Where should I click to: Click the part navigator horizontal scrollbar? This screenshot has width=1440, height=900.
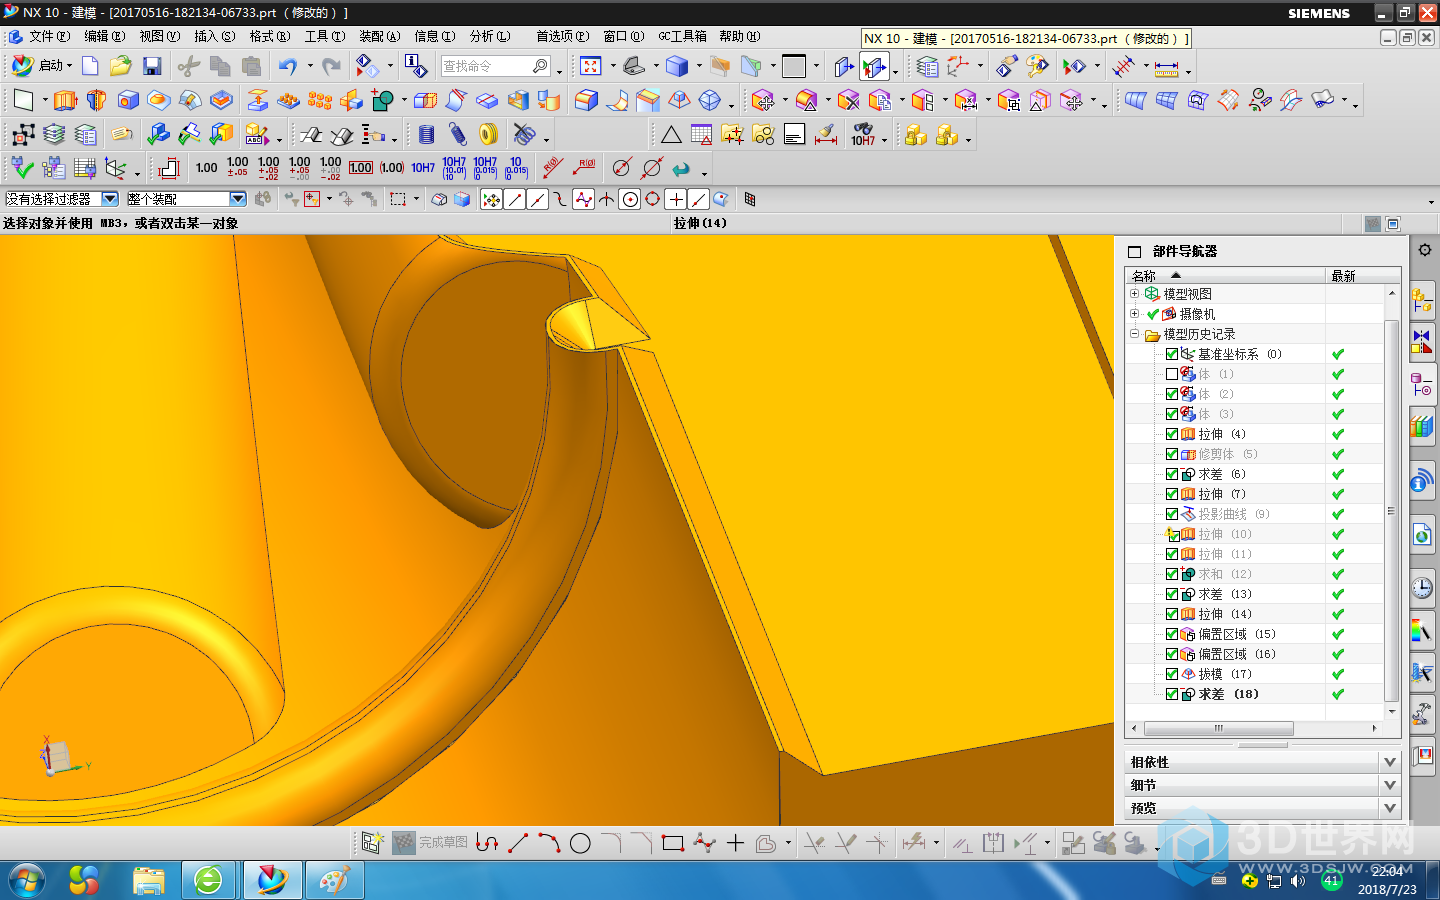pyautogui.click(x=1218, y=728)
